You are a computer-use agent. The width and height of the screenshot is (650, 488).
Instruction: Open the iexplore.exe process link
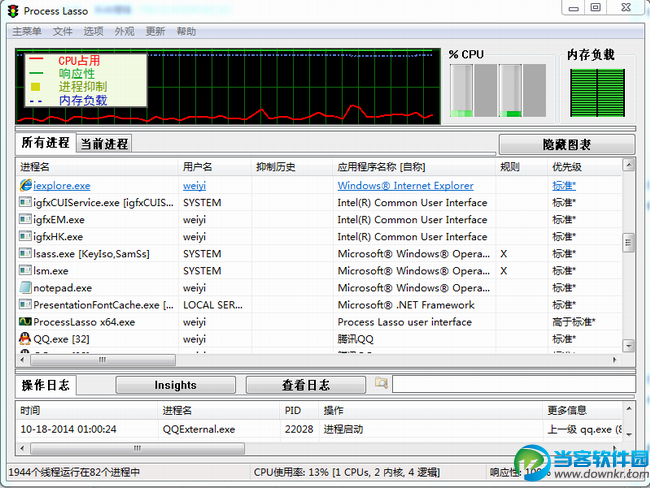click(x=62, y=186)
